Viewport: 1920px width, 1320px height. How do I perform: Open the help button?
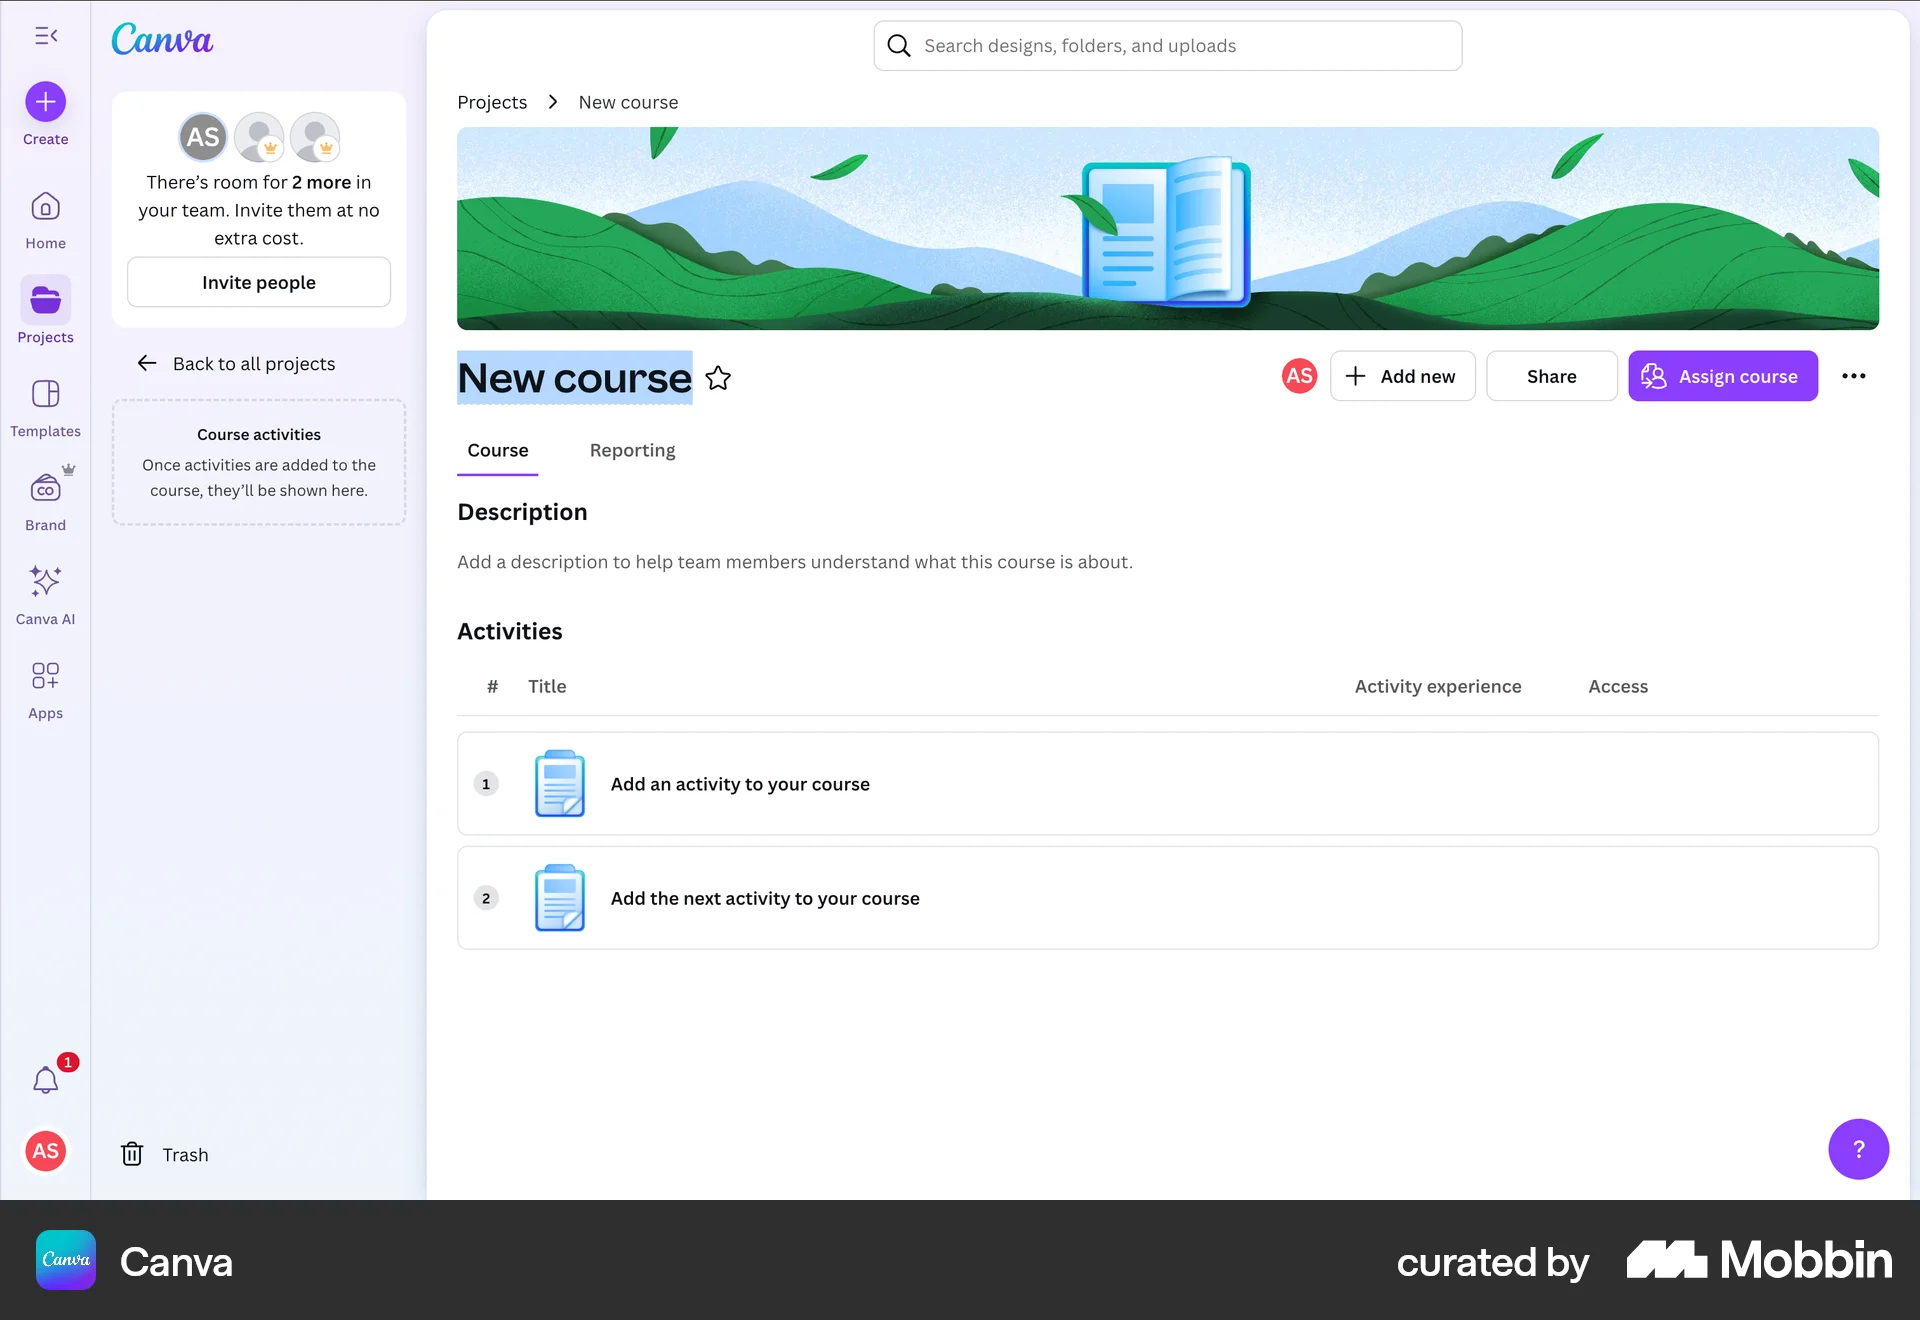click(x=1858, y=1149)
